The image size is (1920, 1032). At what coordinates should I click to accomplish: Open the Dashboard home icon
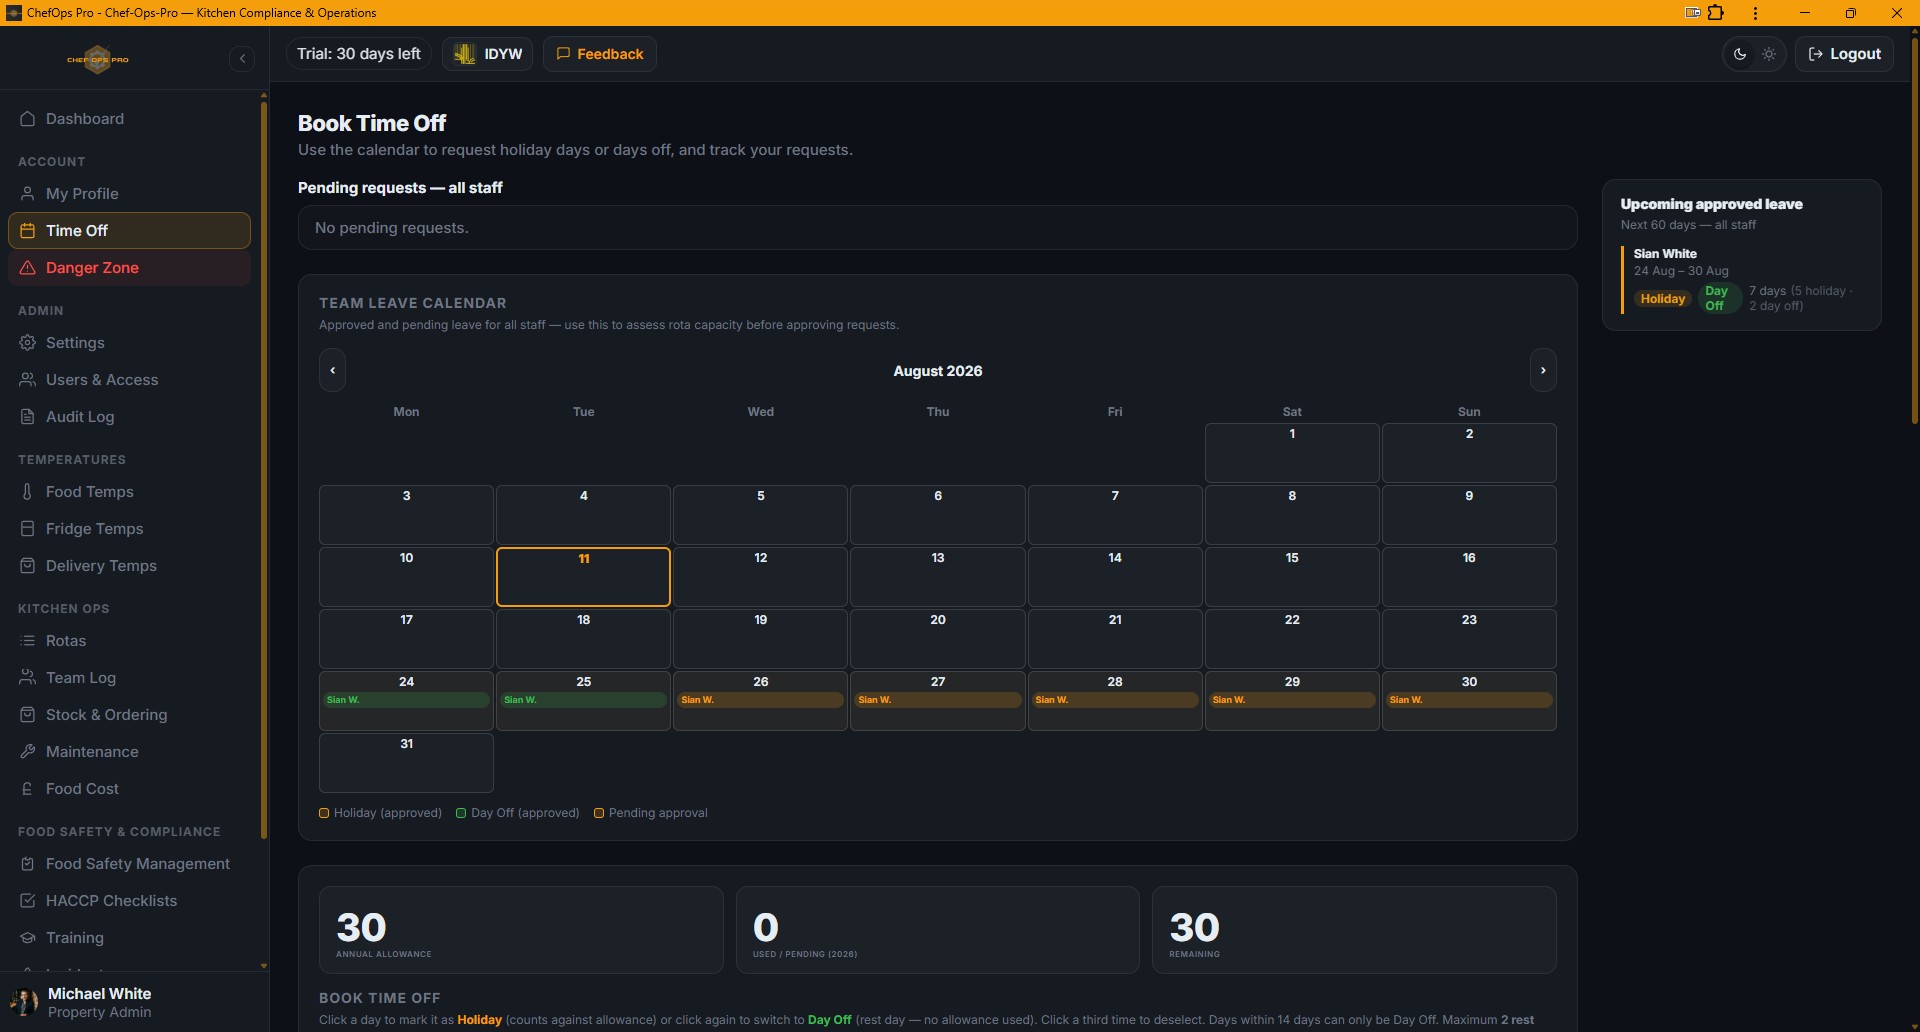coord(28,119)
